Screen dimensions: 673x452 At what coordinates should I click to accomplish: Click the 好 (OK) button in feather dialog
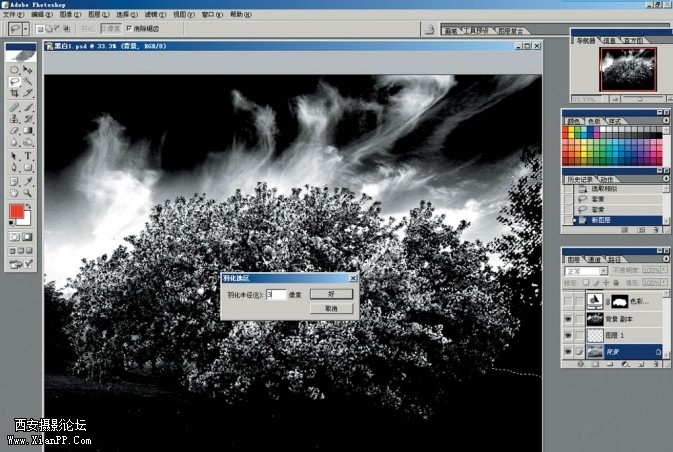[330, 295]
